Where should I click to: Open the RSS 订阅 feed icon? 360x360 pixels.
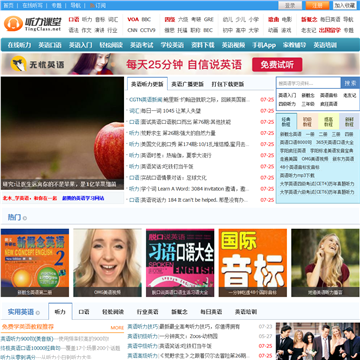pyautogui.click(x=92, y=6)
